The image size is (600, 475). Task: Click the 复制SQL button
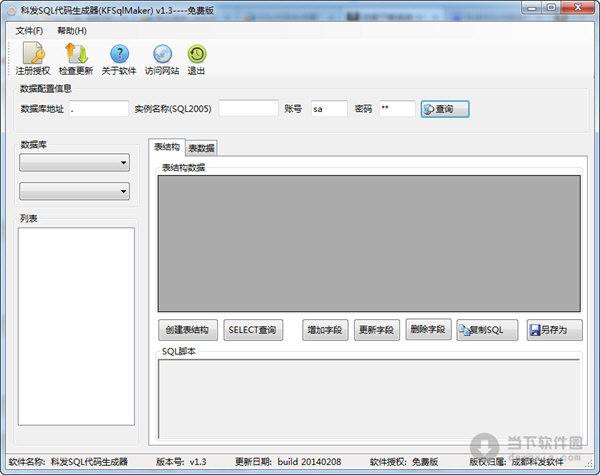[487, 330]
